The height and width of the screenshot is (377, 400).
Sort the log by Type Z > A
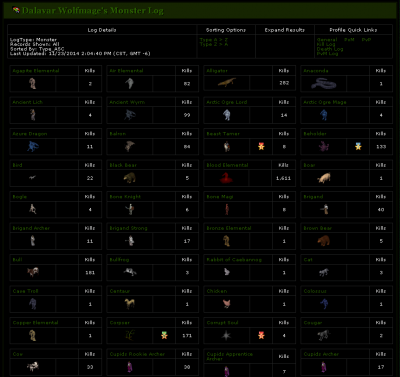click(x=214, y=44)
